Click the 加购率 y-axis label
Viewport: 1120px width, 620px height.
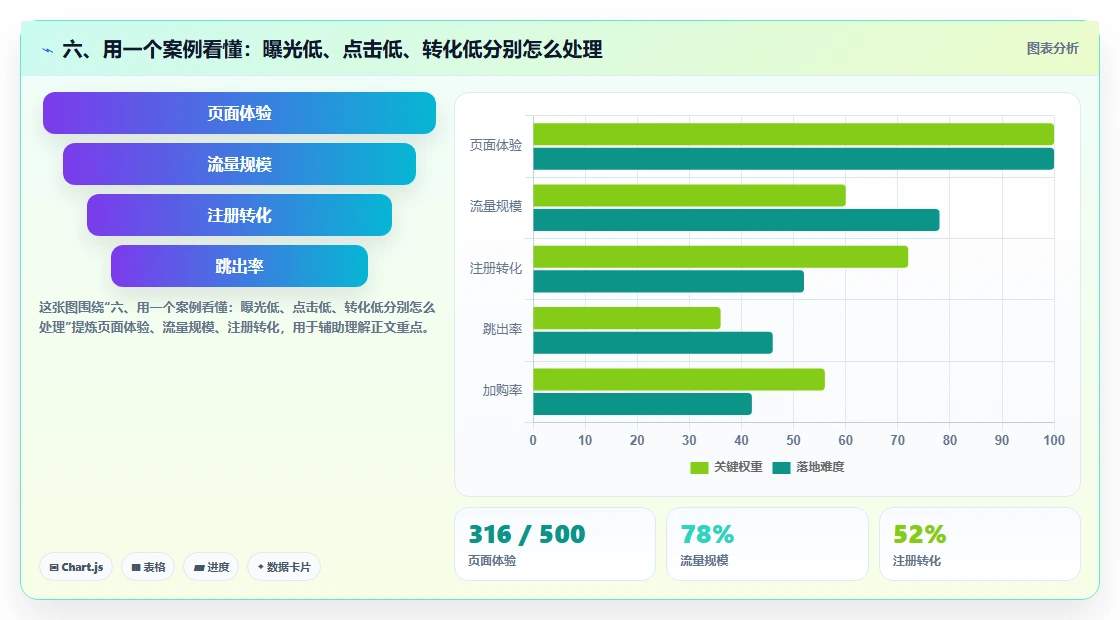(502, 391)
